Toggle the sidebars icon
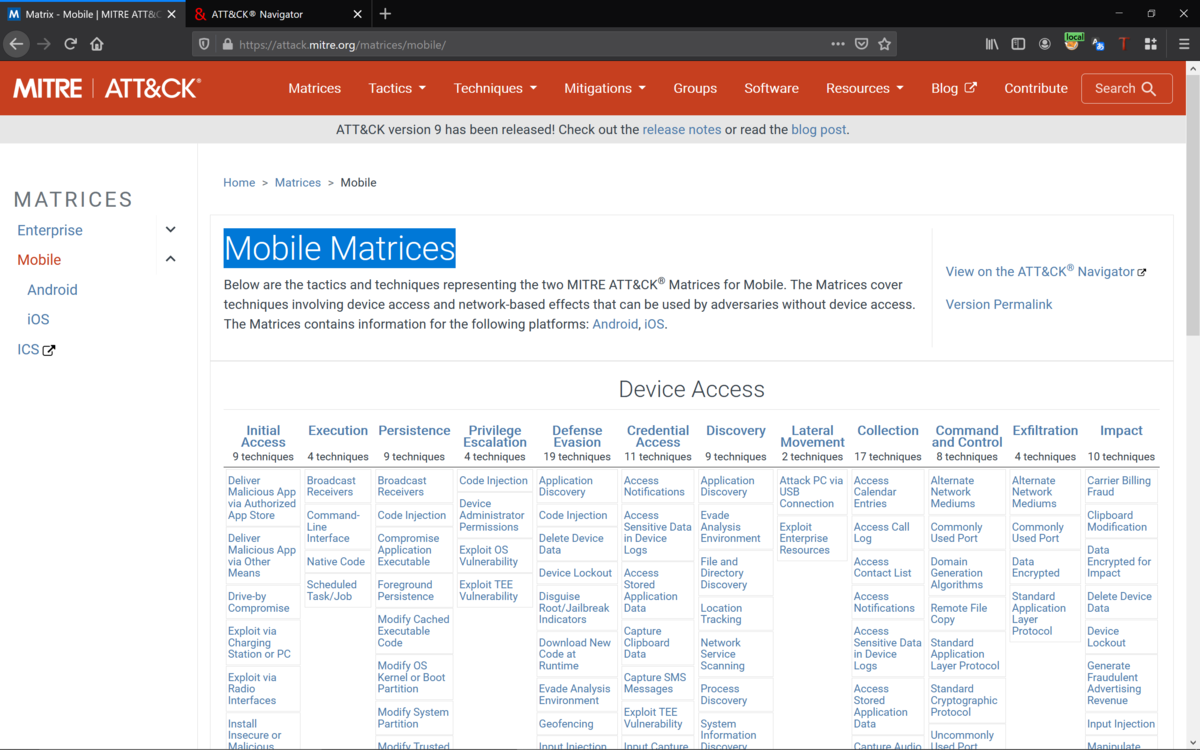 click(1018, 44)
